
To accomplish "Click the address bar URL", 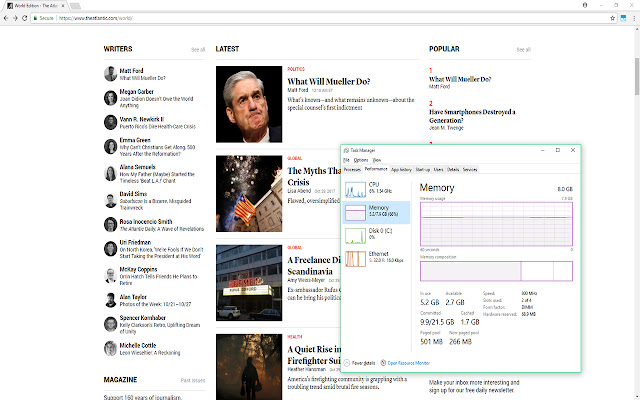I will tap(96, 18).
